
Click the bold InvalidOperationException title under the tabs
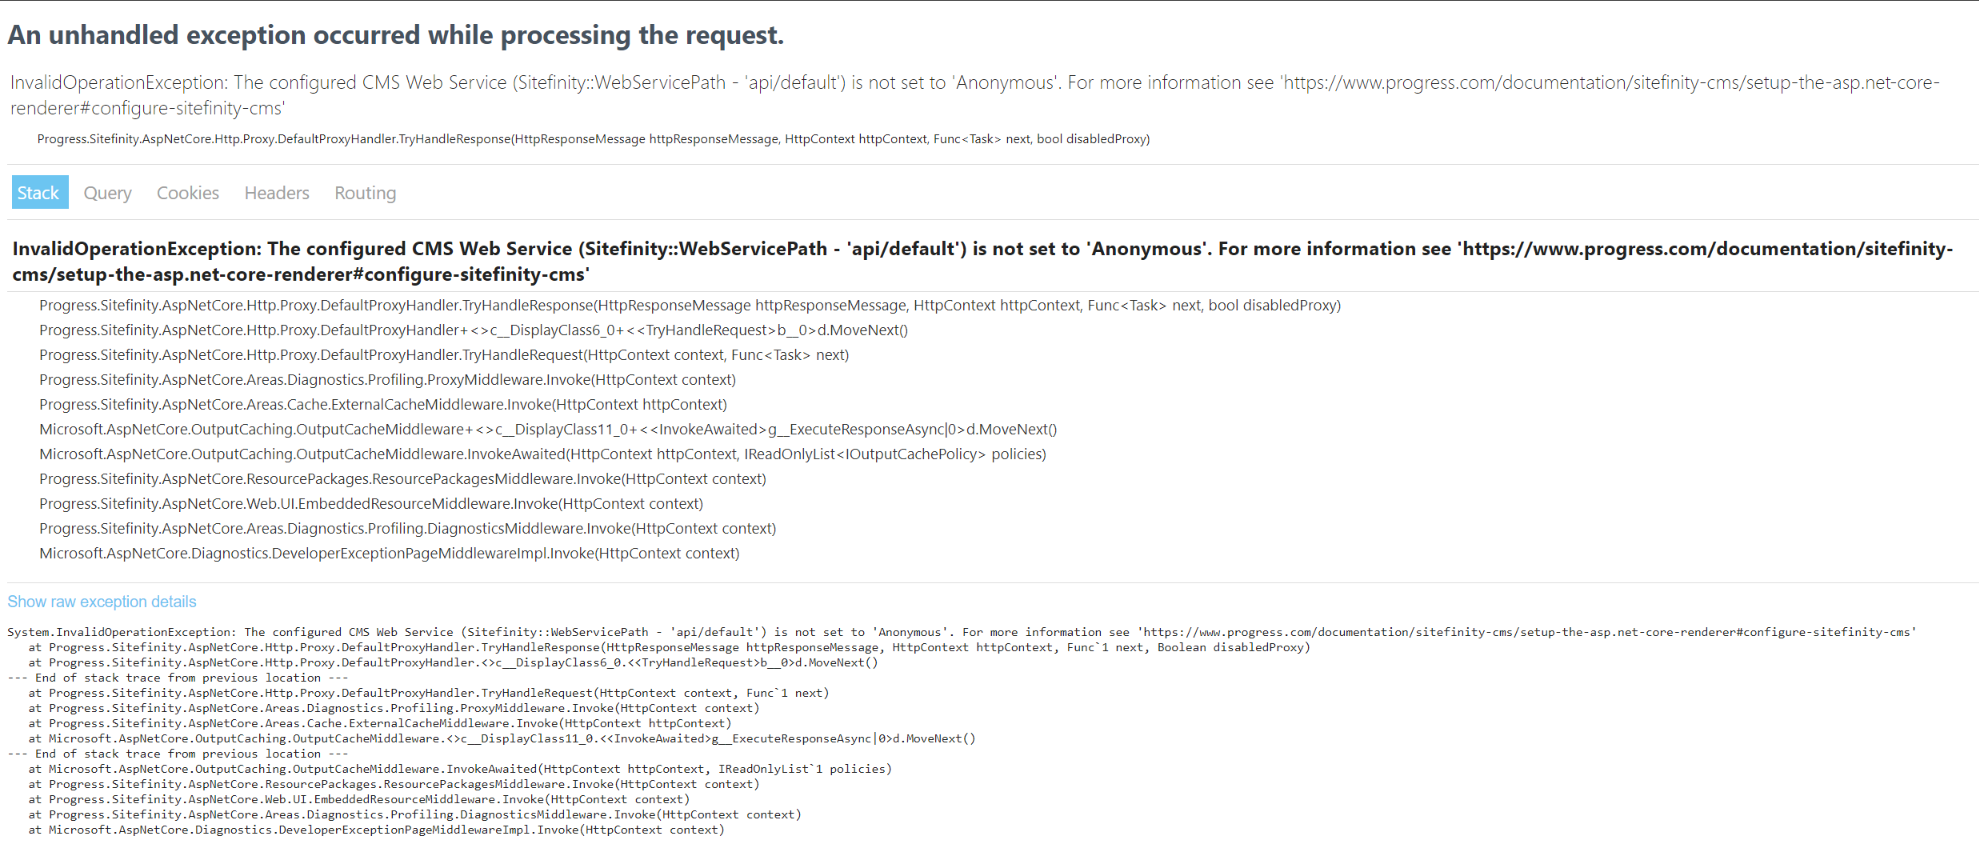pos(982,261)
